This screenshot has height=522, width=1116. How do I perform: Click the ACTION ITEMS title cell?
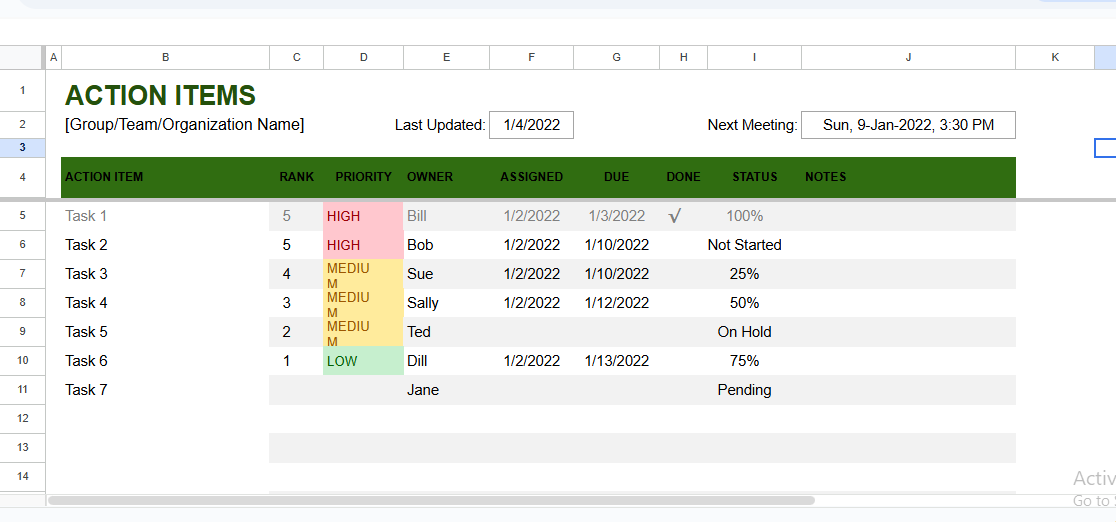coord(161,96)
